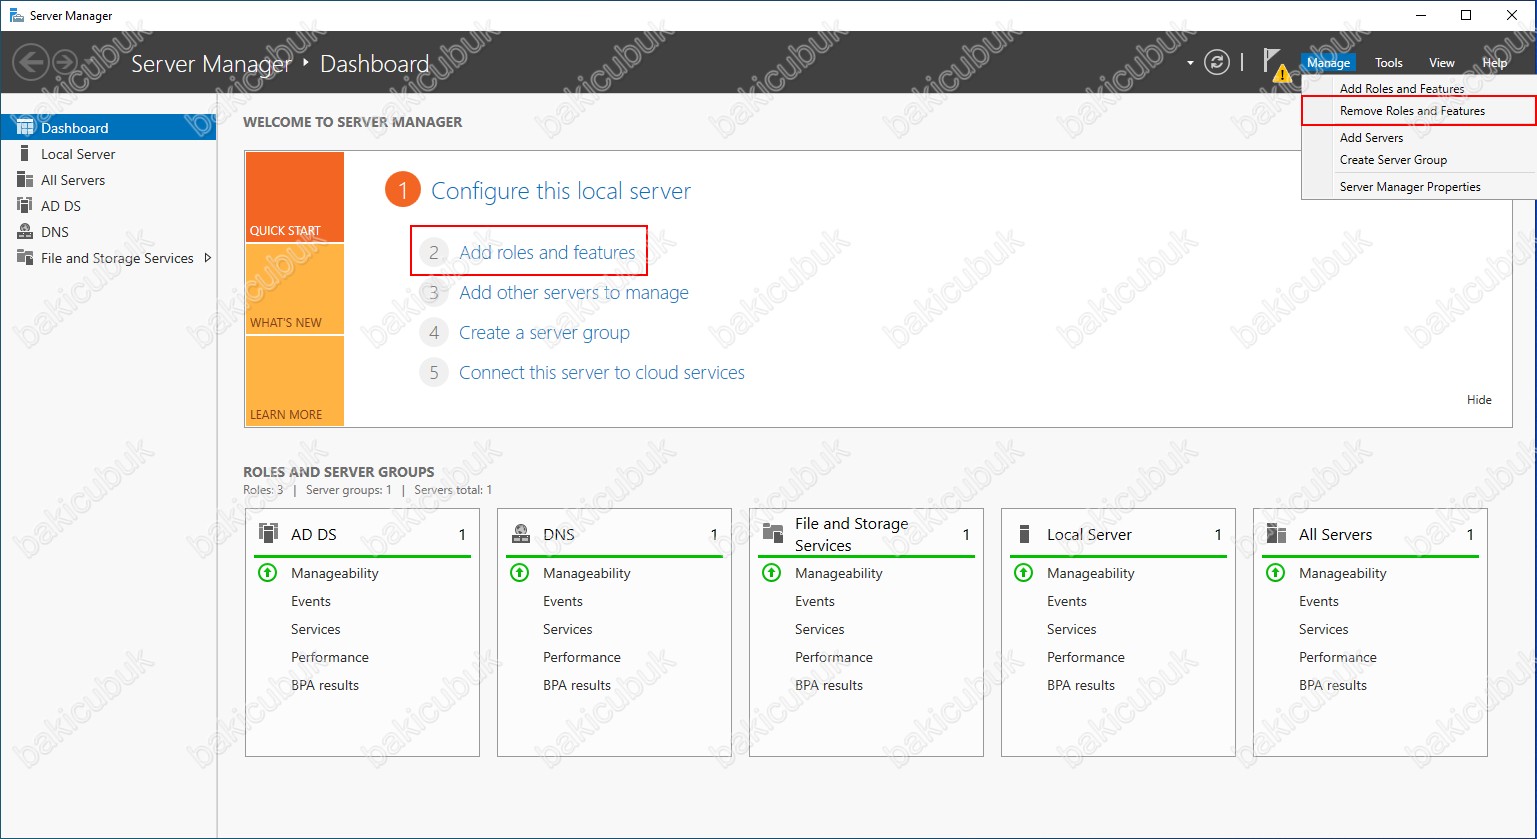Image resolution: width=1537 pixels, height=839 pixels.
Task: Select the AD DS icon in sidebar
Action: click(25, 205)
